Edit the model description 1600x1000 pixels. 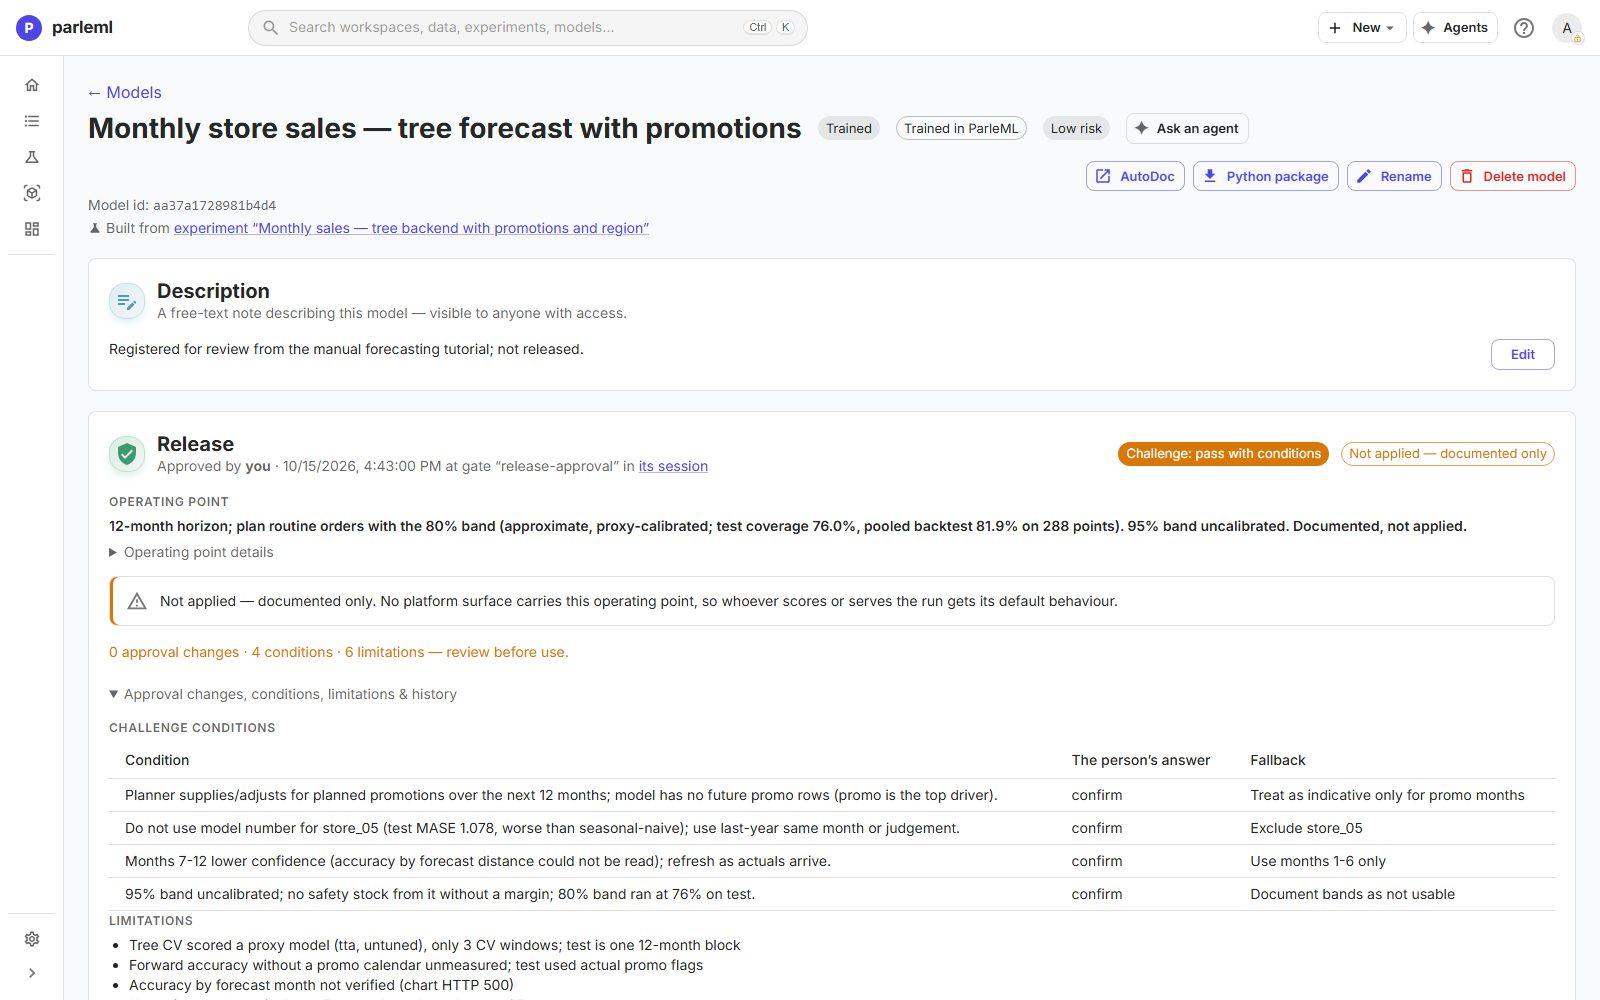pos(1522,354)
